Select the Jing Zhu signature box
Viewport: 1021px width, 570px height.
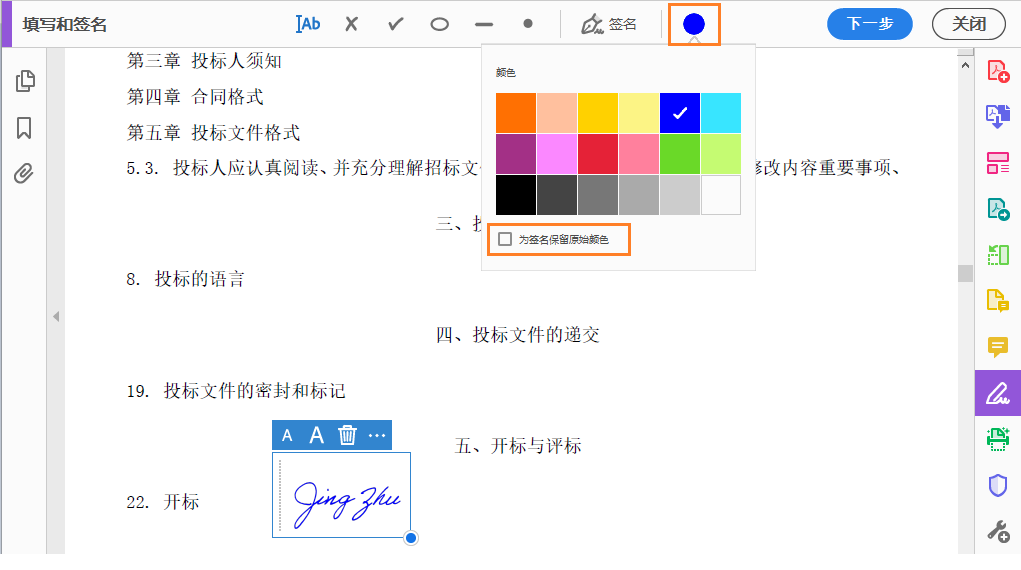click(x=341, y=495)
